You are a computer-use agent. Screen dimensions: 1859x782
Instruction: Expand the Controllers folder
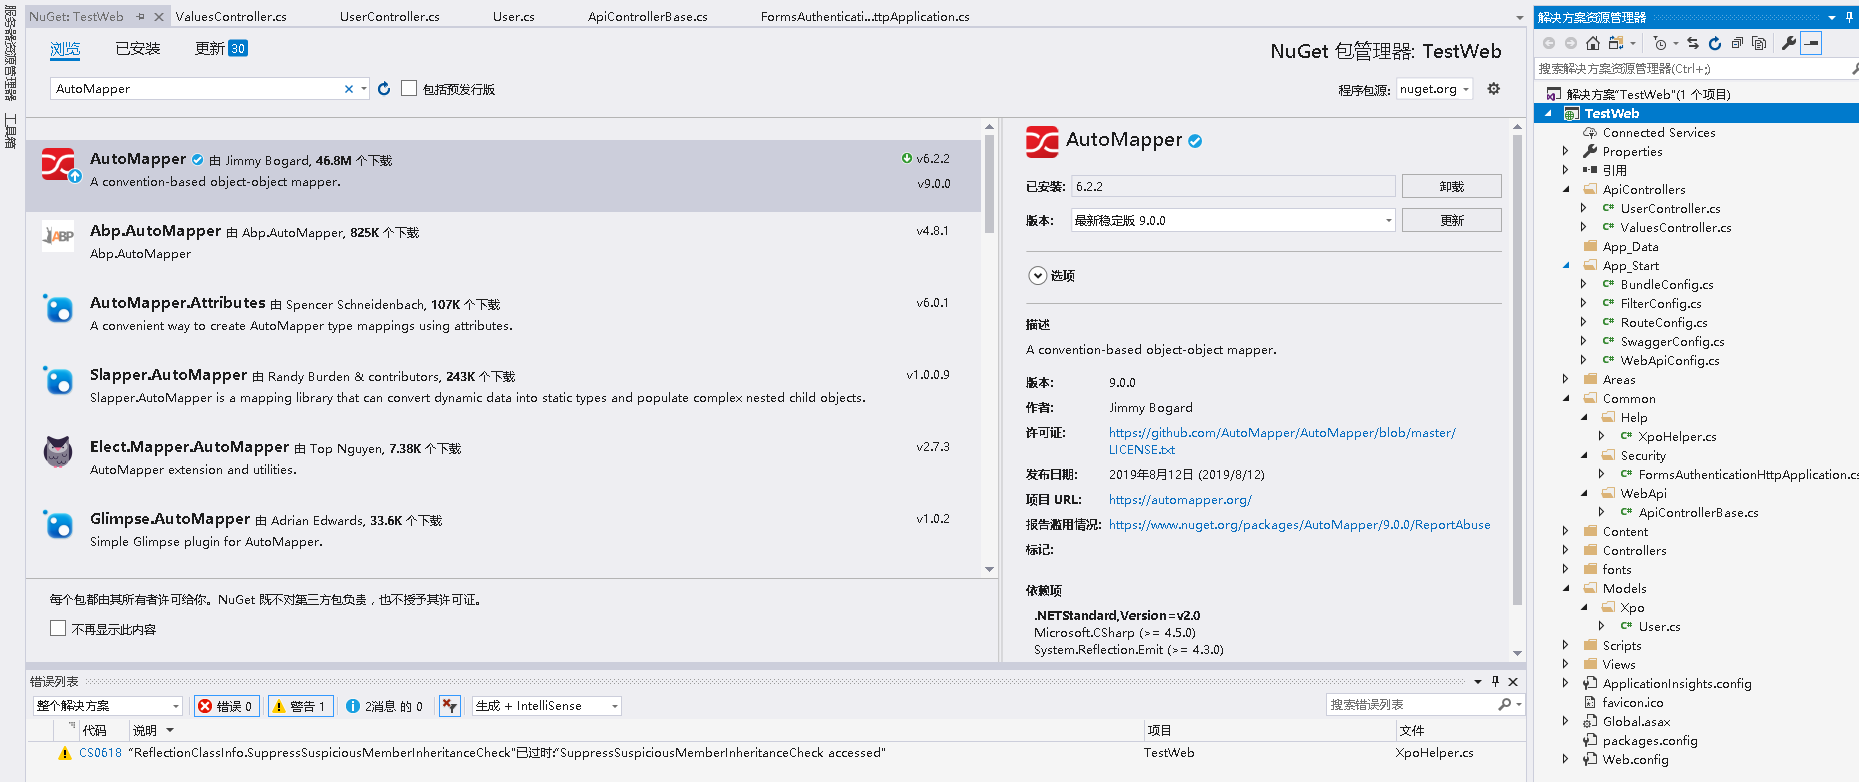tap(1566, 550)
